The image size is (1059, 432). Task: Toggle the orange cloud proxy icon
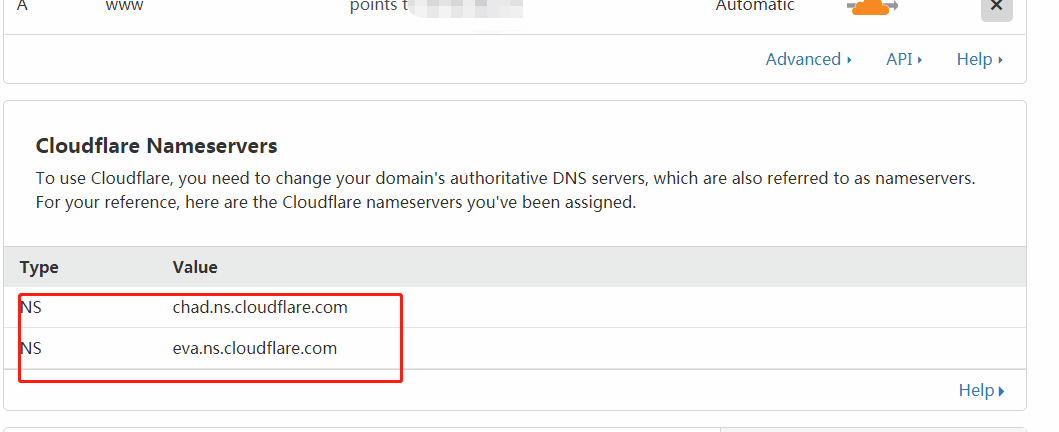(x=872, y=7)
